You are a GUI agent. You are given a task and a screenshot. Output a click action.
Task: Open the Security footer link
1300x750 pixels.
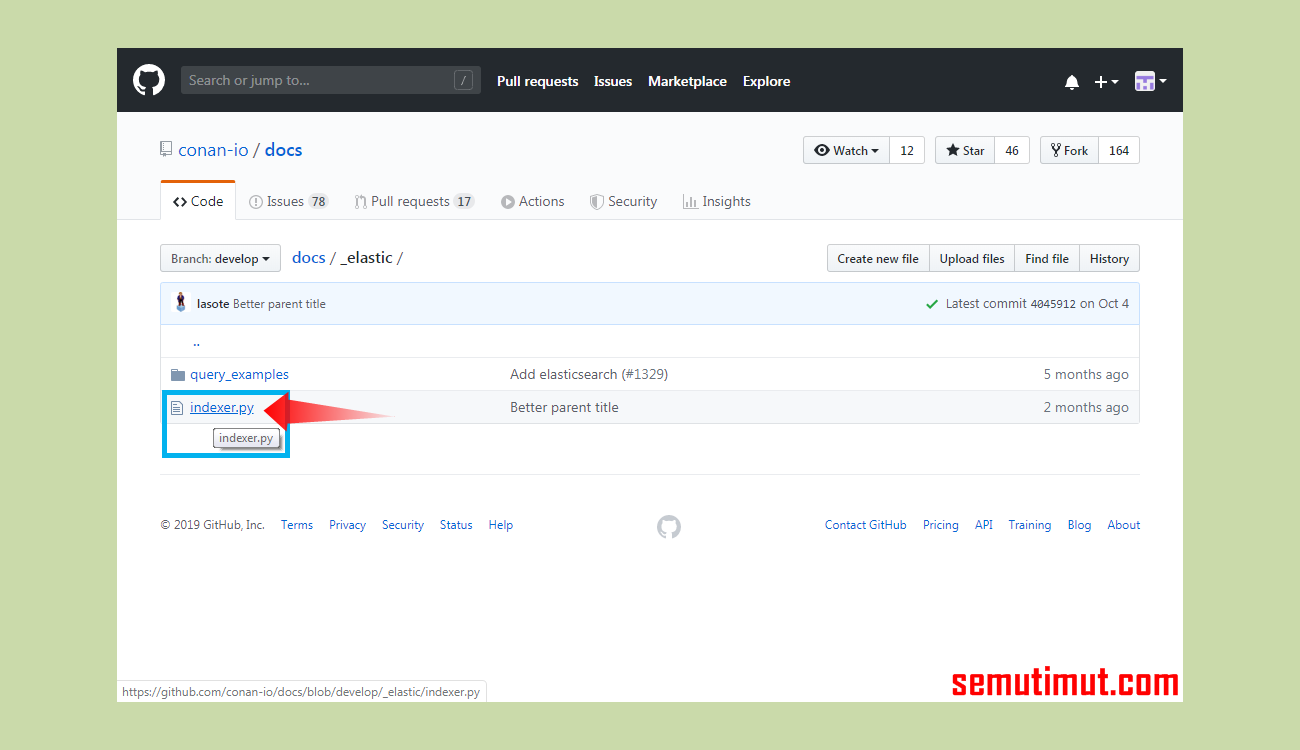point(403,525)
